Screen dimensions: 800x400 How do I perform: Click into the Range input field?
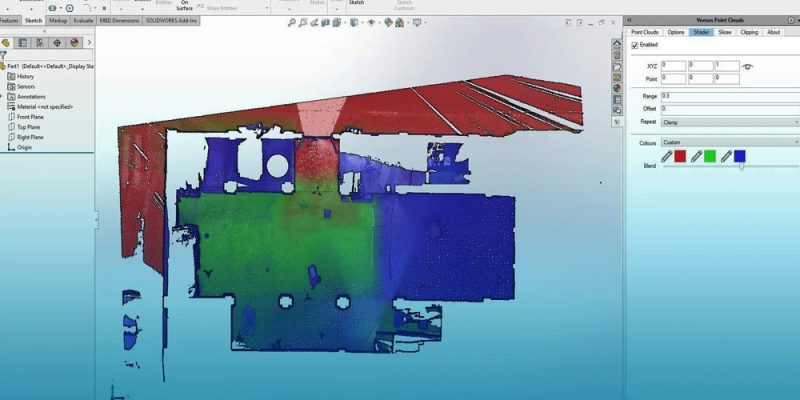[729, 95]
